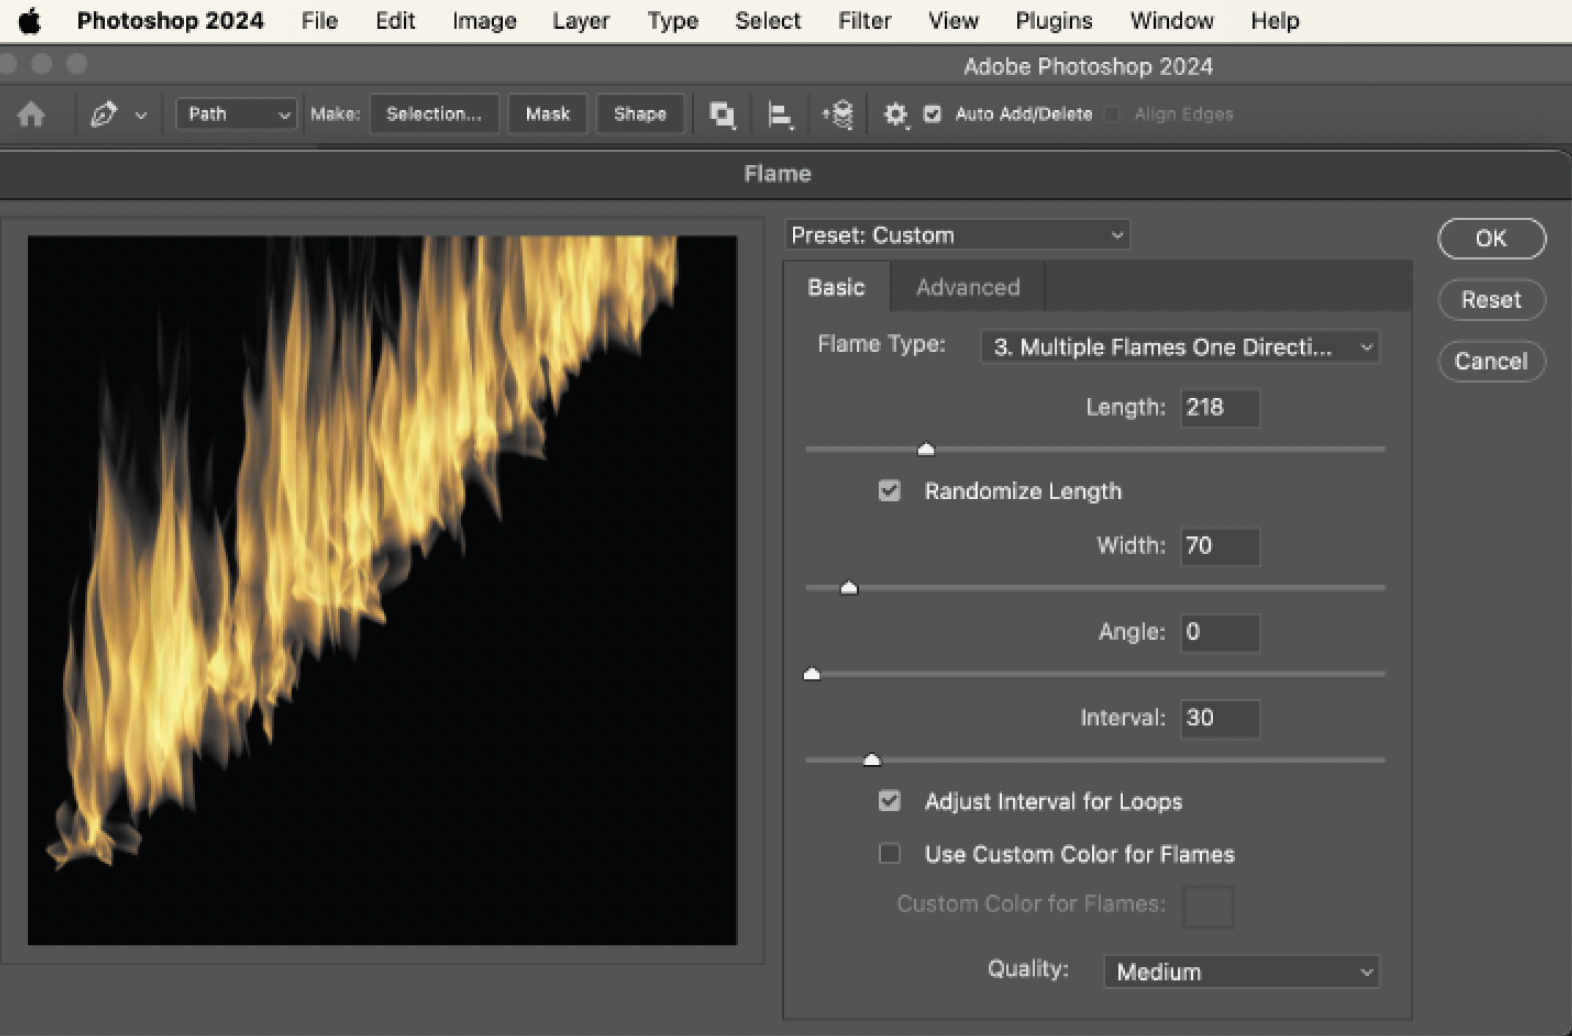Toggle the Auto Add/Delete checkbox

click(x=932, y=114)
